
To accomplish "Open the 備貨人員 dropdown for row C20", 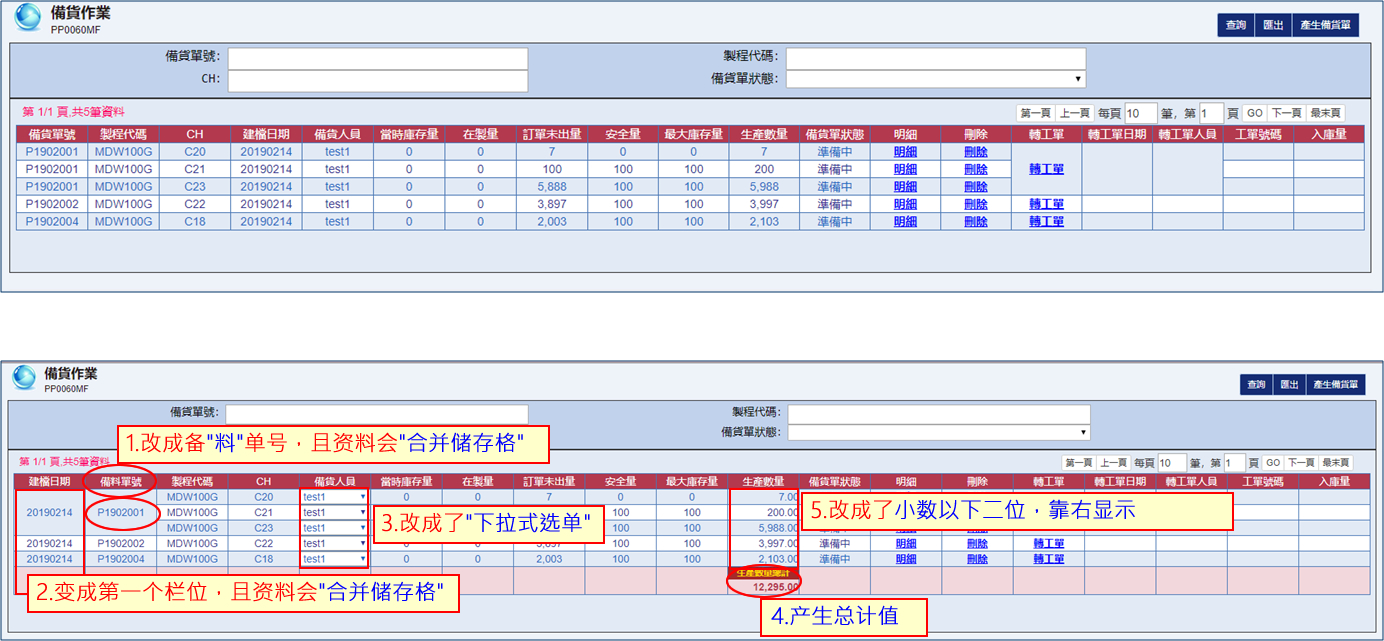I will (334, 497).
